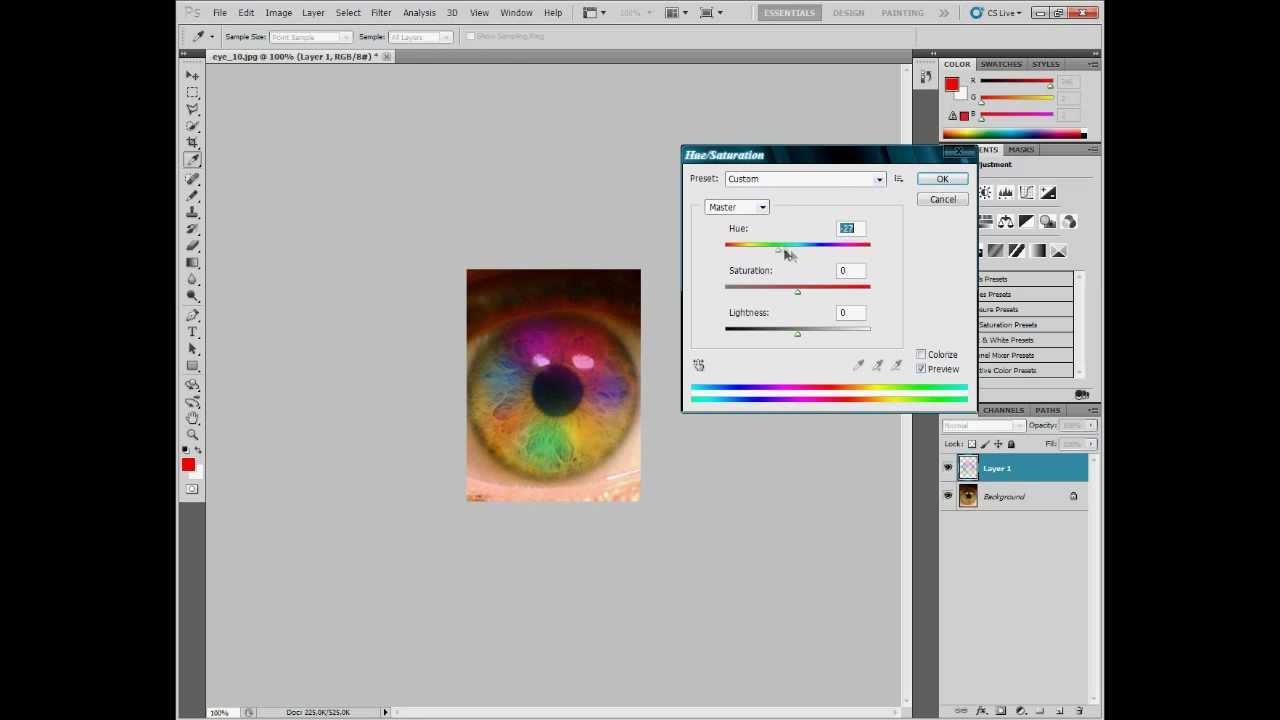
Task: Select the Rectangle shape tool
Action: click(x=192, y=366)
